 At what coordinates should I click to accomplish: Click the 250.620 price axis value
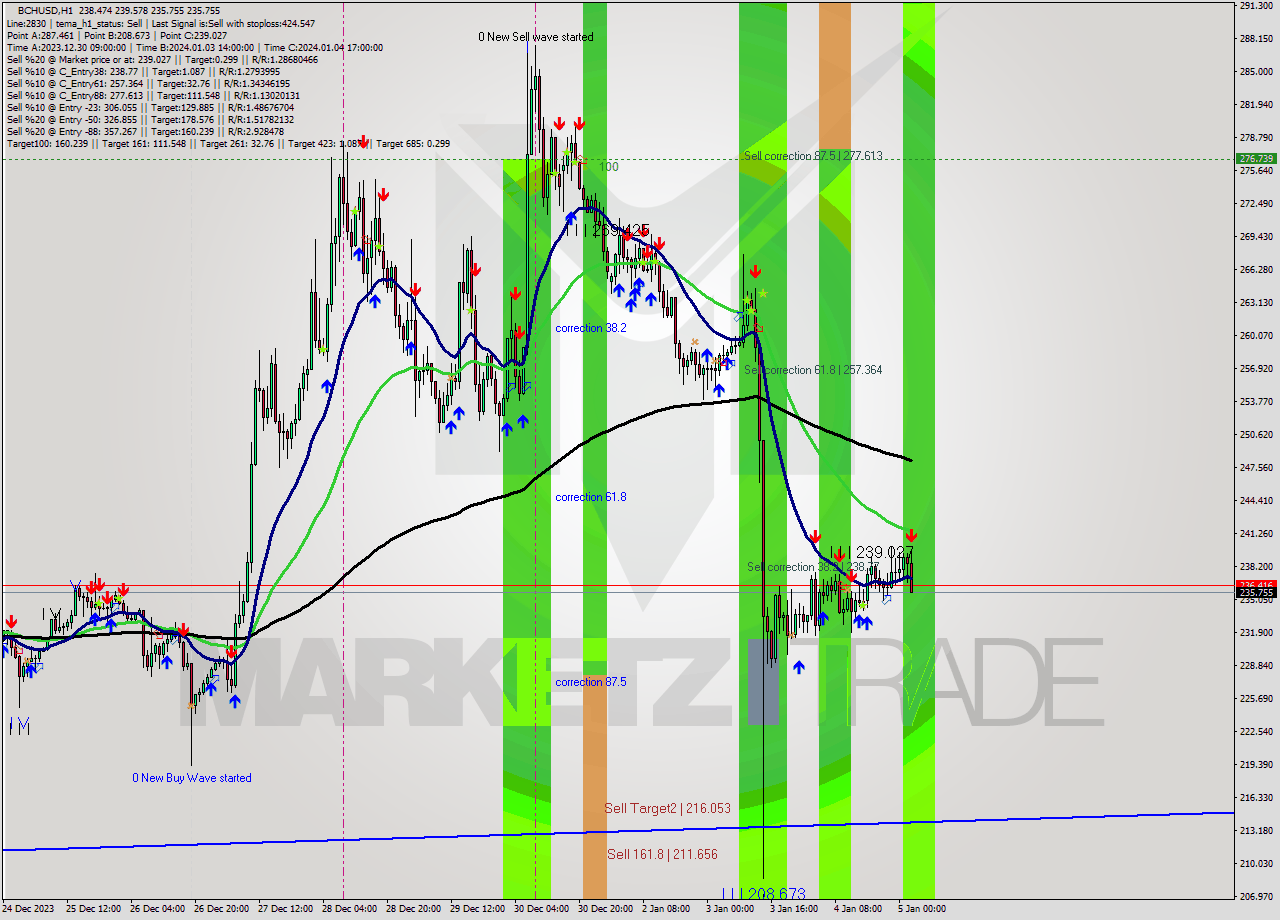(x=1256, y=434)
